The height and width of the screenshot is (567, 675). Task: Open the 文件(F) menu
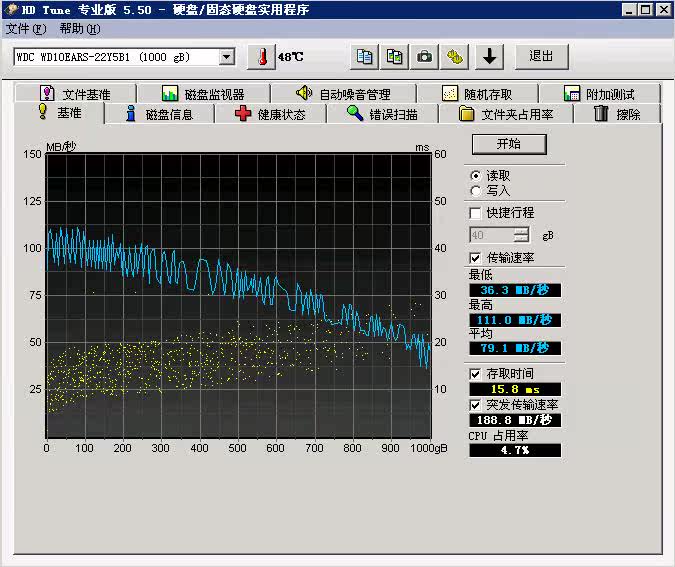[x=26, y=29]
